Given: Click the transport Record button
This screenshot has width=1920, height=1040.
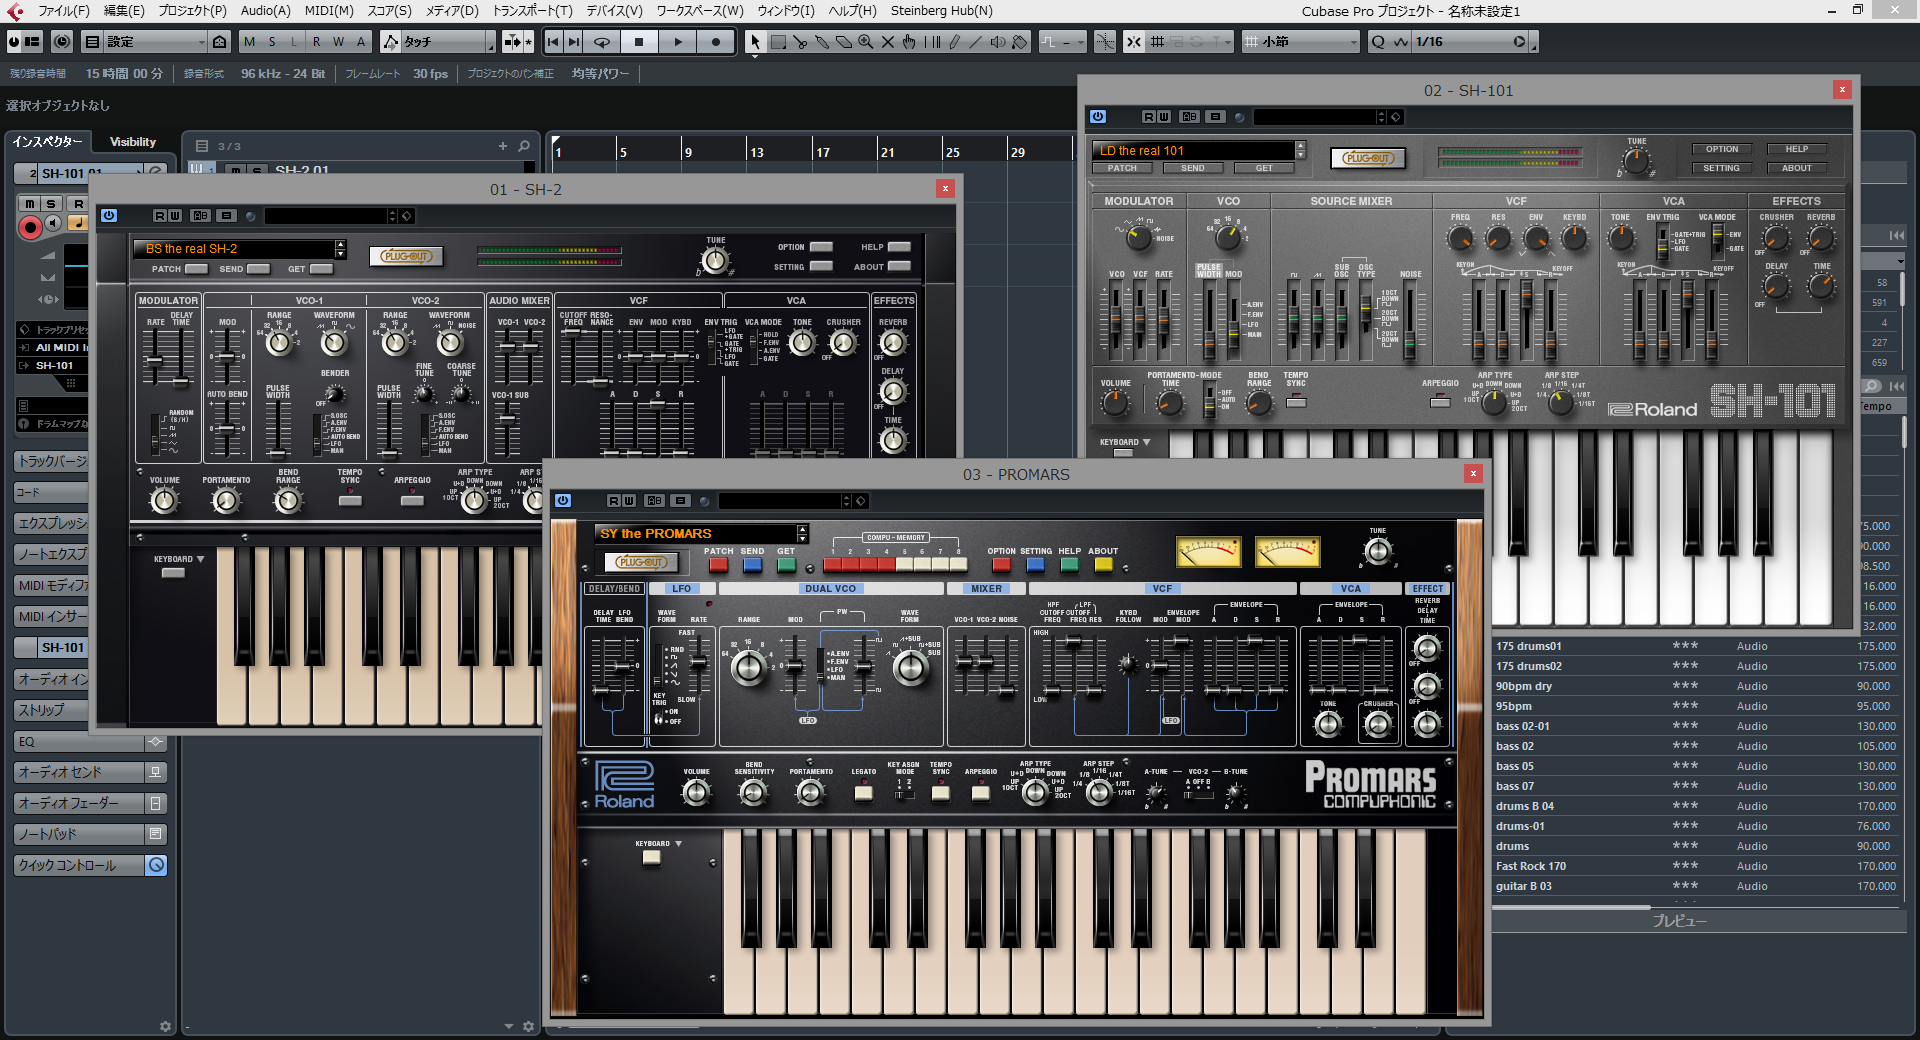Looking at the screenshot, I should 716,42.
